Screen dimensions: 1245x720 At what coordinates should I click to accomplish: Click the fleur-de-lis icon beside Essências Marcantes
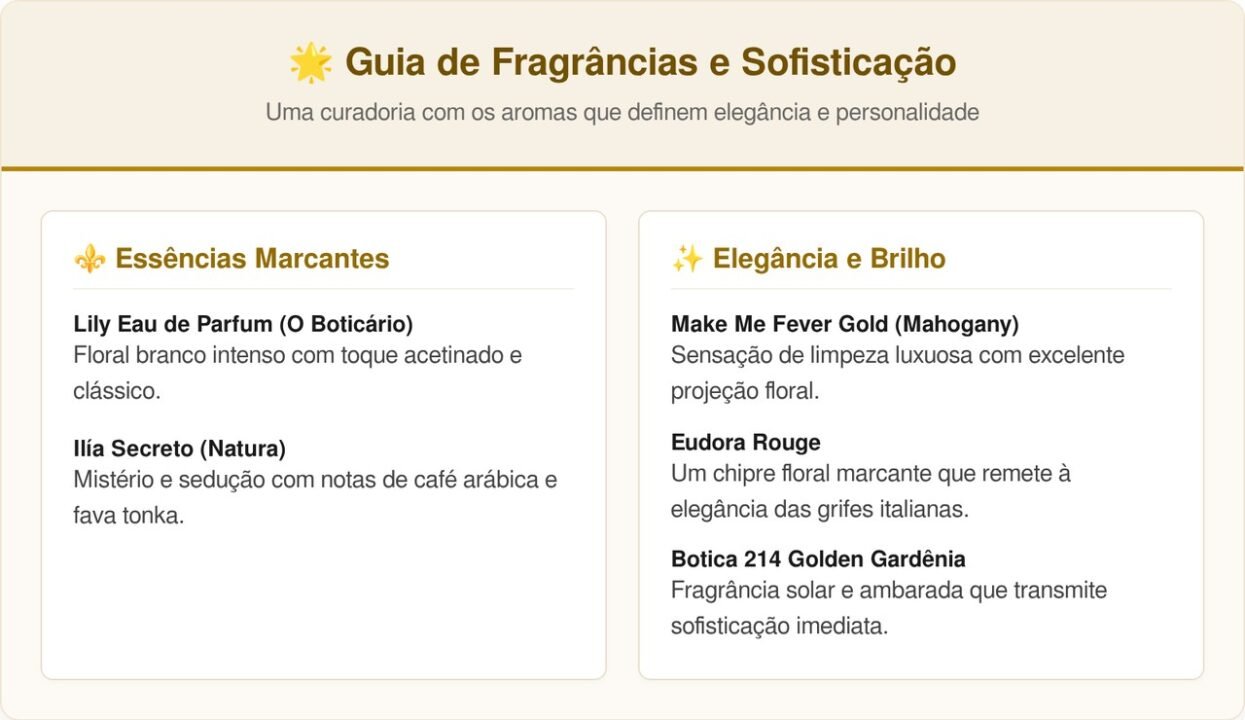point(89,259)
